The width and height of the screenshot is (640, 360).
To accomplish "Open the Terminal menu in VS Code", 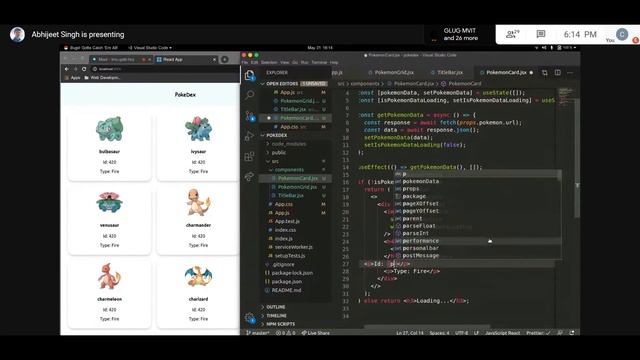I will (319, 62).
